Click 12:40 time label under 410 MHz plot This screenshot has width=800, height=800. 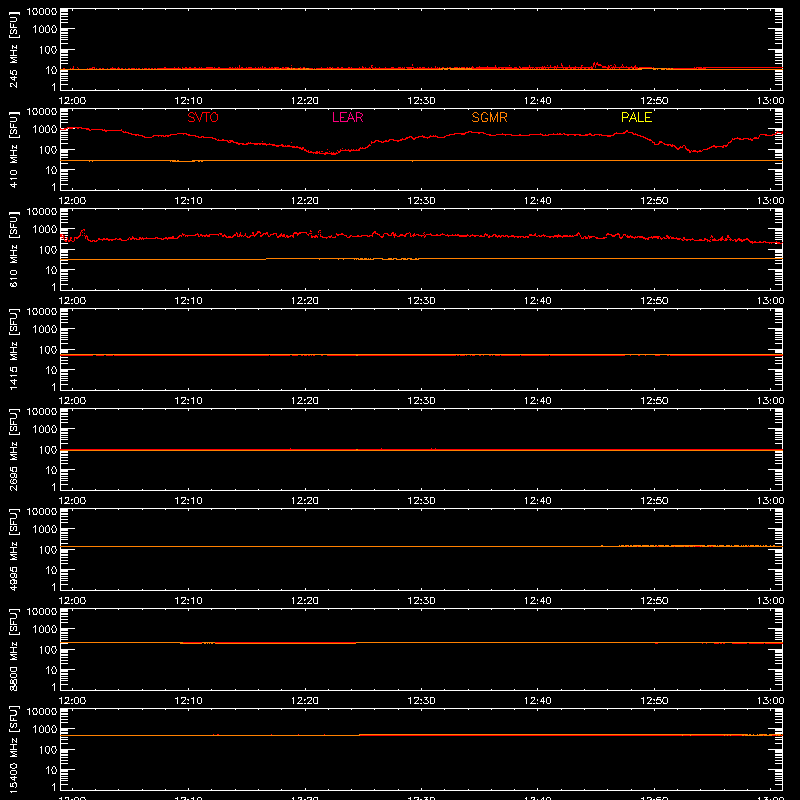click(538, 201)
